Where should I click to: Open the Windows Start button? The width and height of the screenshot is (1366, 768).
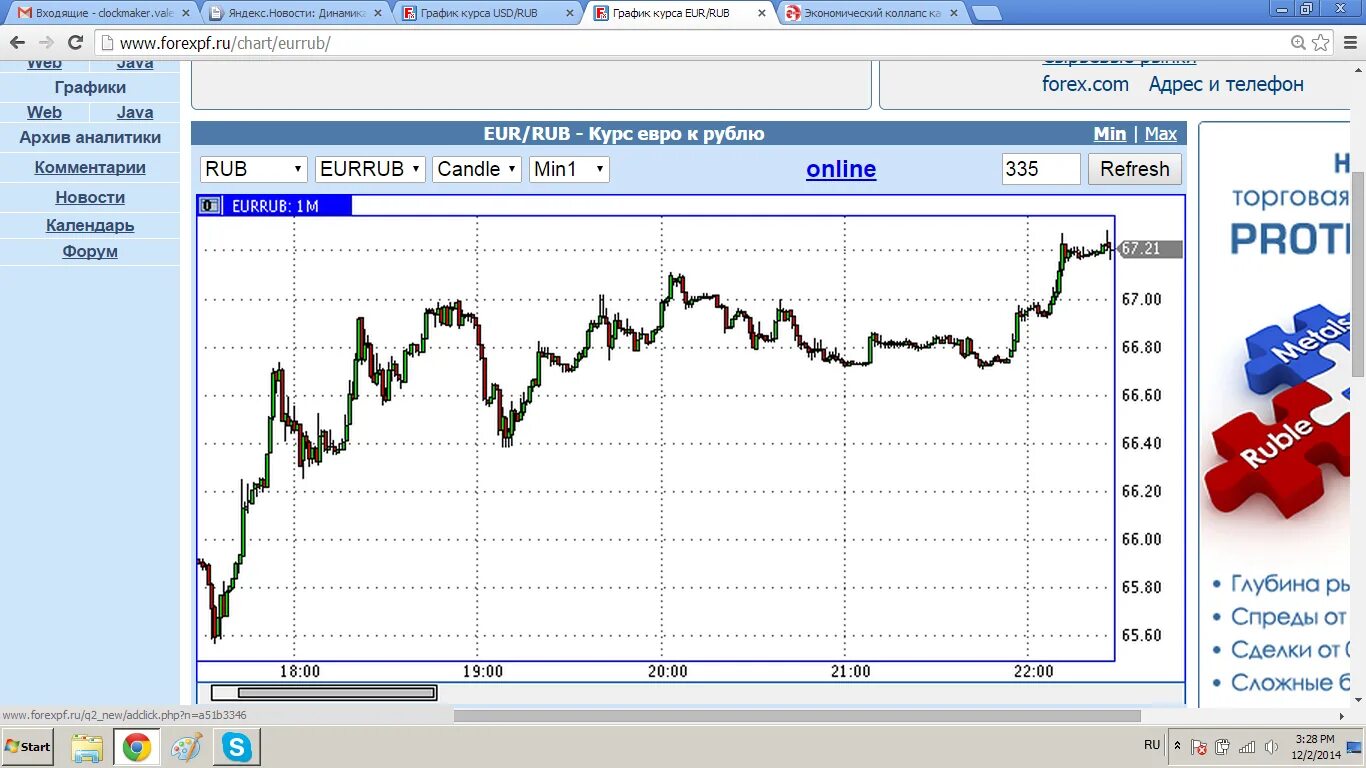click(x=28, y=747)
